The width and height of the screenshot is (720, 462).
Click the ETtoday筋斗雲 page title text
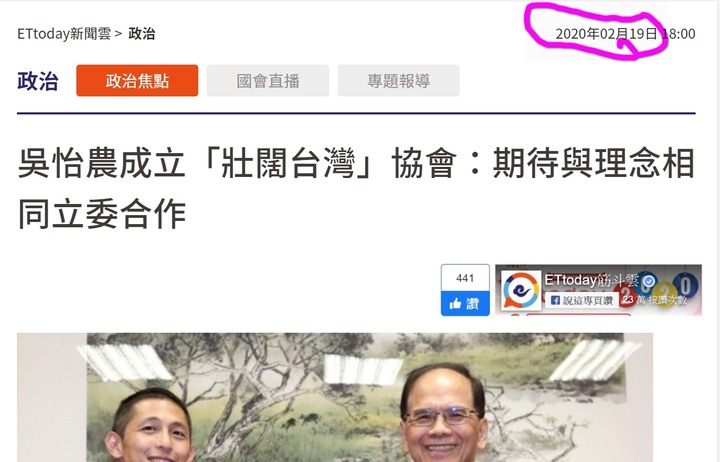click(x=591, y=280)
